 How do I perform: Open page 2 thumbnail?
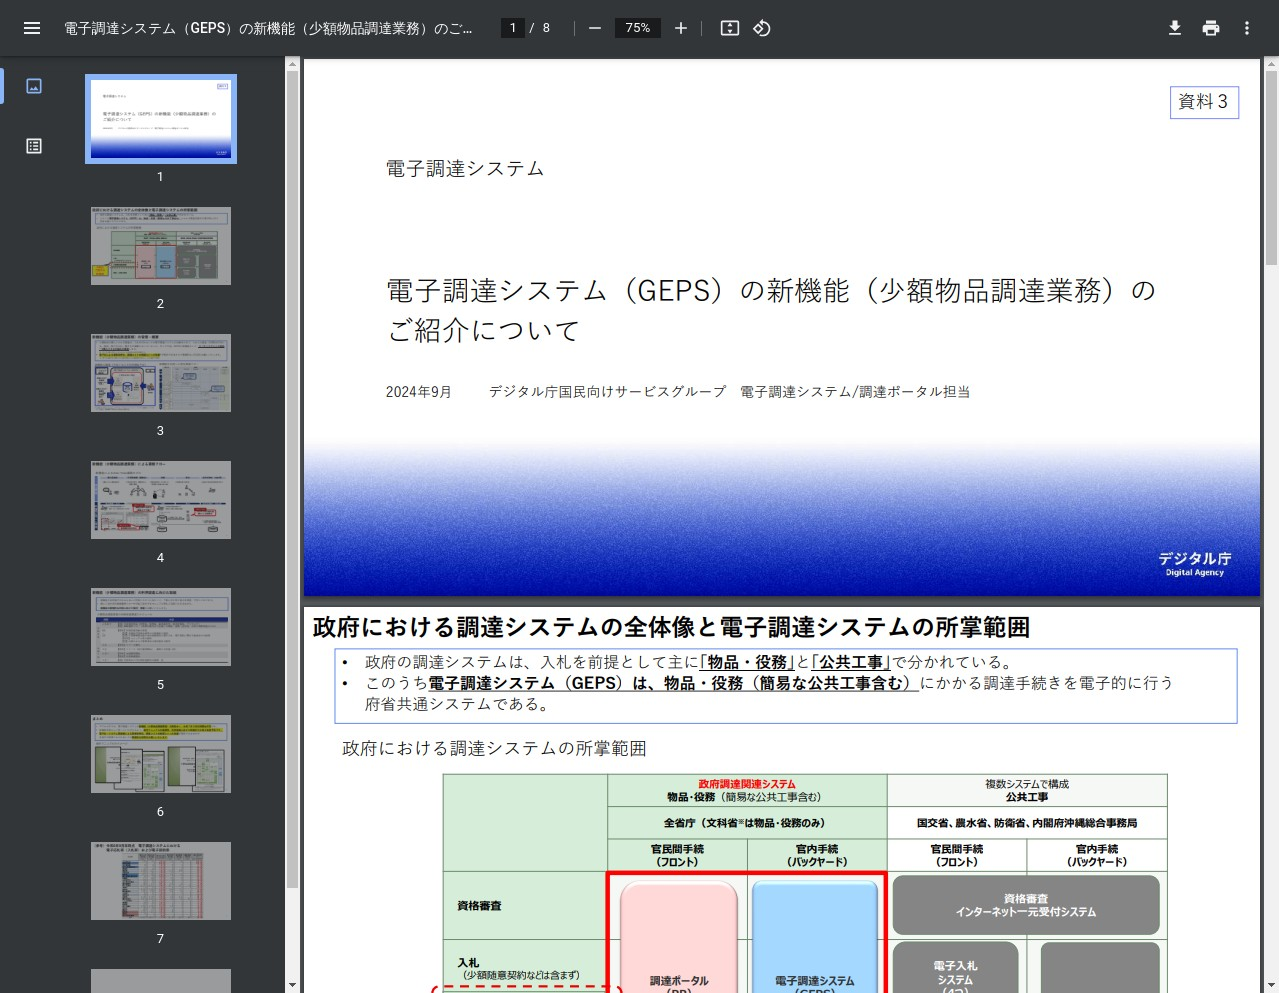point(161,246)
